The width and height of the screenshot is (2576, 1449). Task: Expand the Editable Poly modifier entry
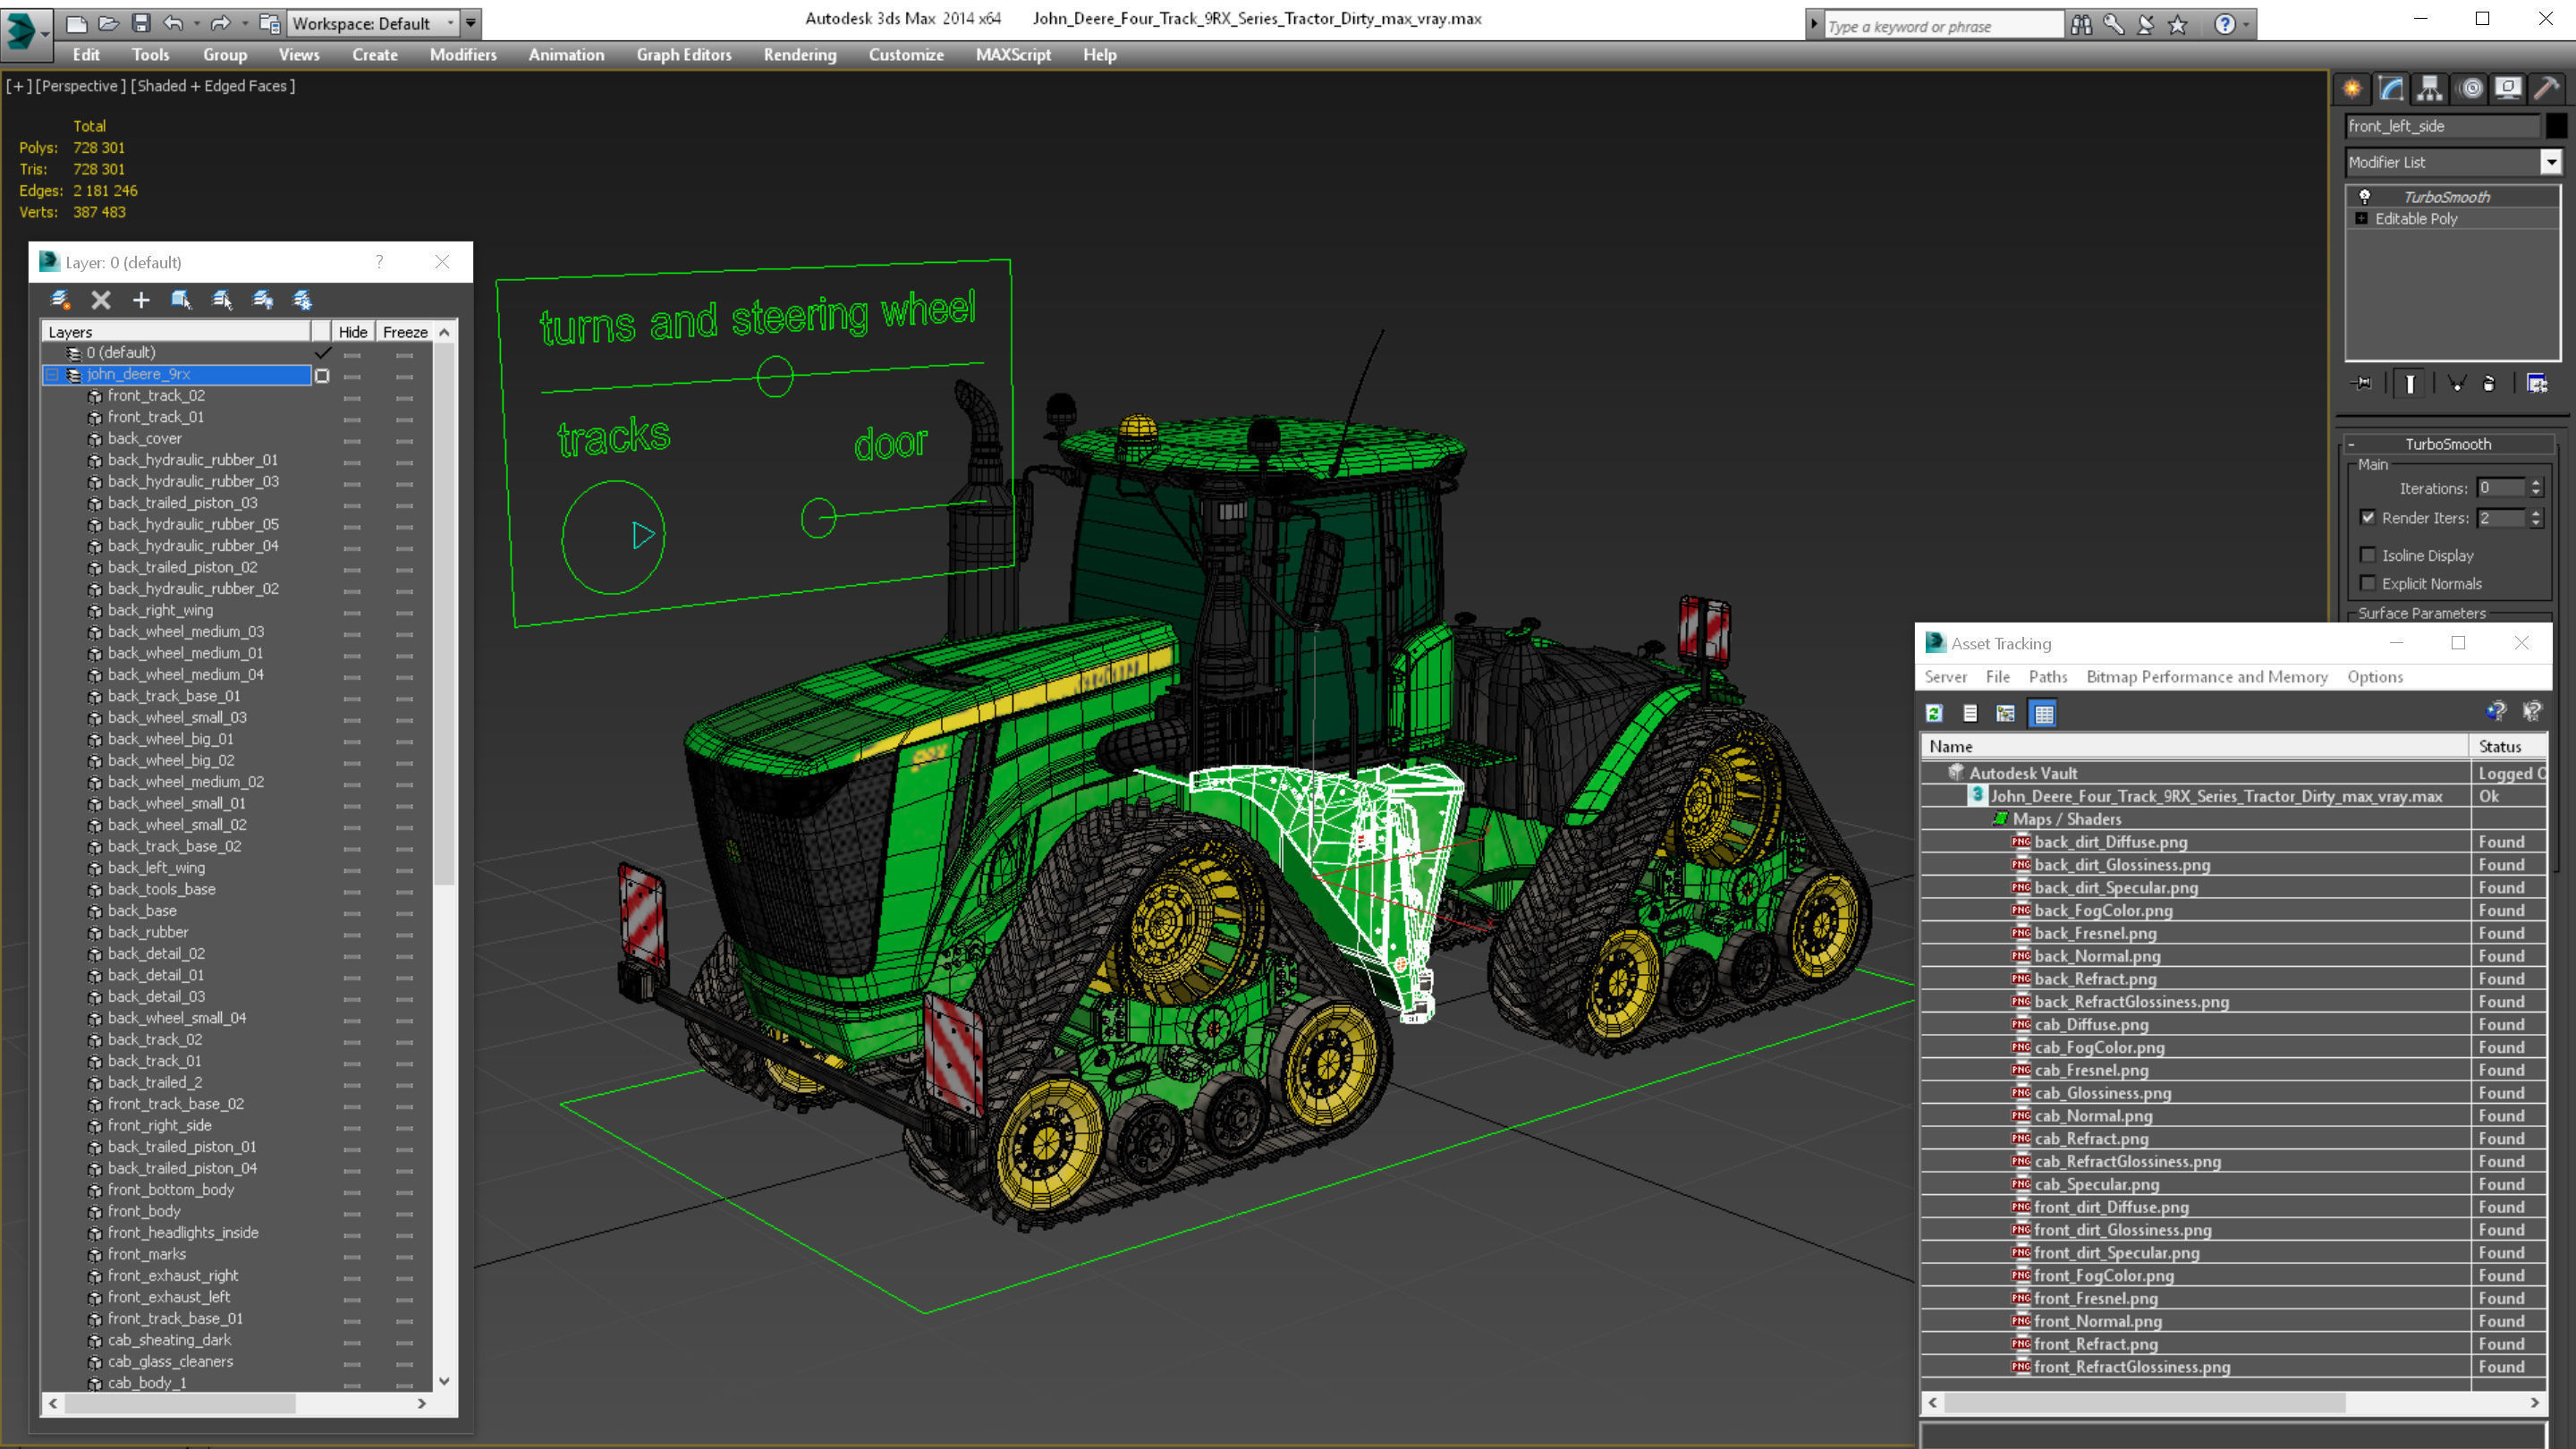[2361, 218]
